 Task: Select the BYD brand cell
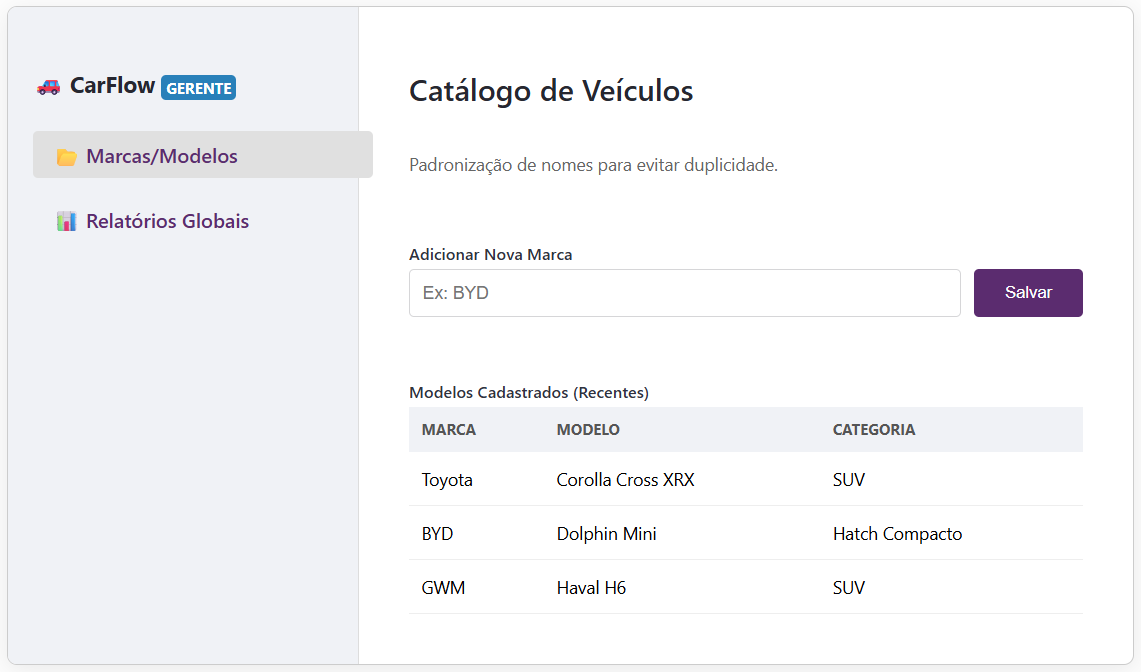[x=437, y=534]
